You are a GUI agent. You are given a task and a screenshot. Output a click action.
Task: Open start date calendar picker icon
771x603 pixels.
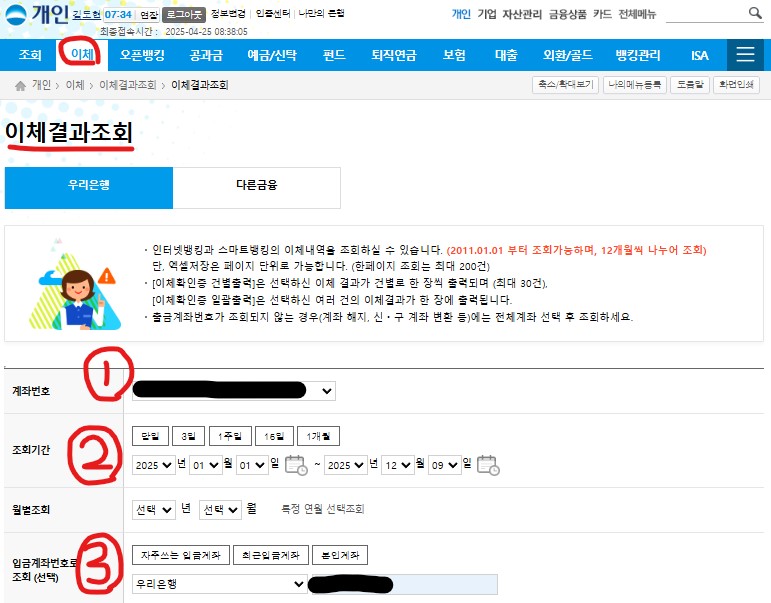point(296,465)
